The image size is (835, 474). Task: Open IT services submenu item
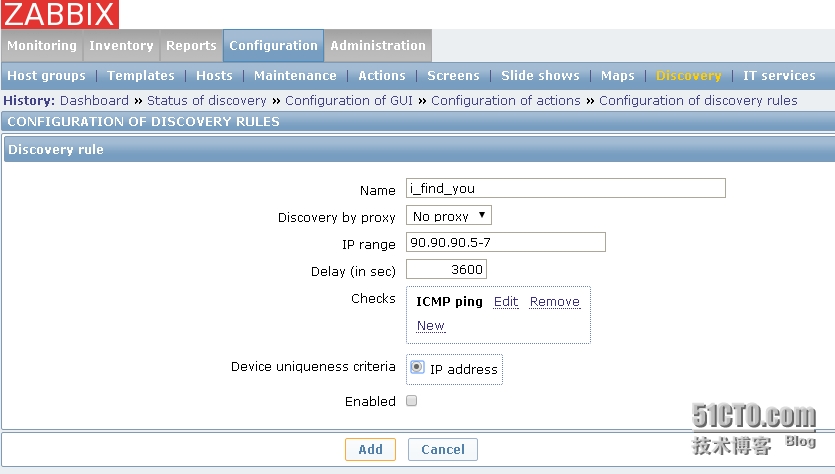(x=779, y=76)
